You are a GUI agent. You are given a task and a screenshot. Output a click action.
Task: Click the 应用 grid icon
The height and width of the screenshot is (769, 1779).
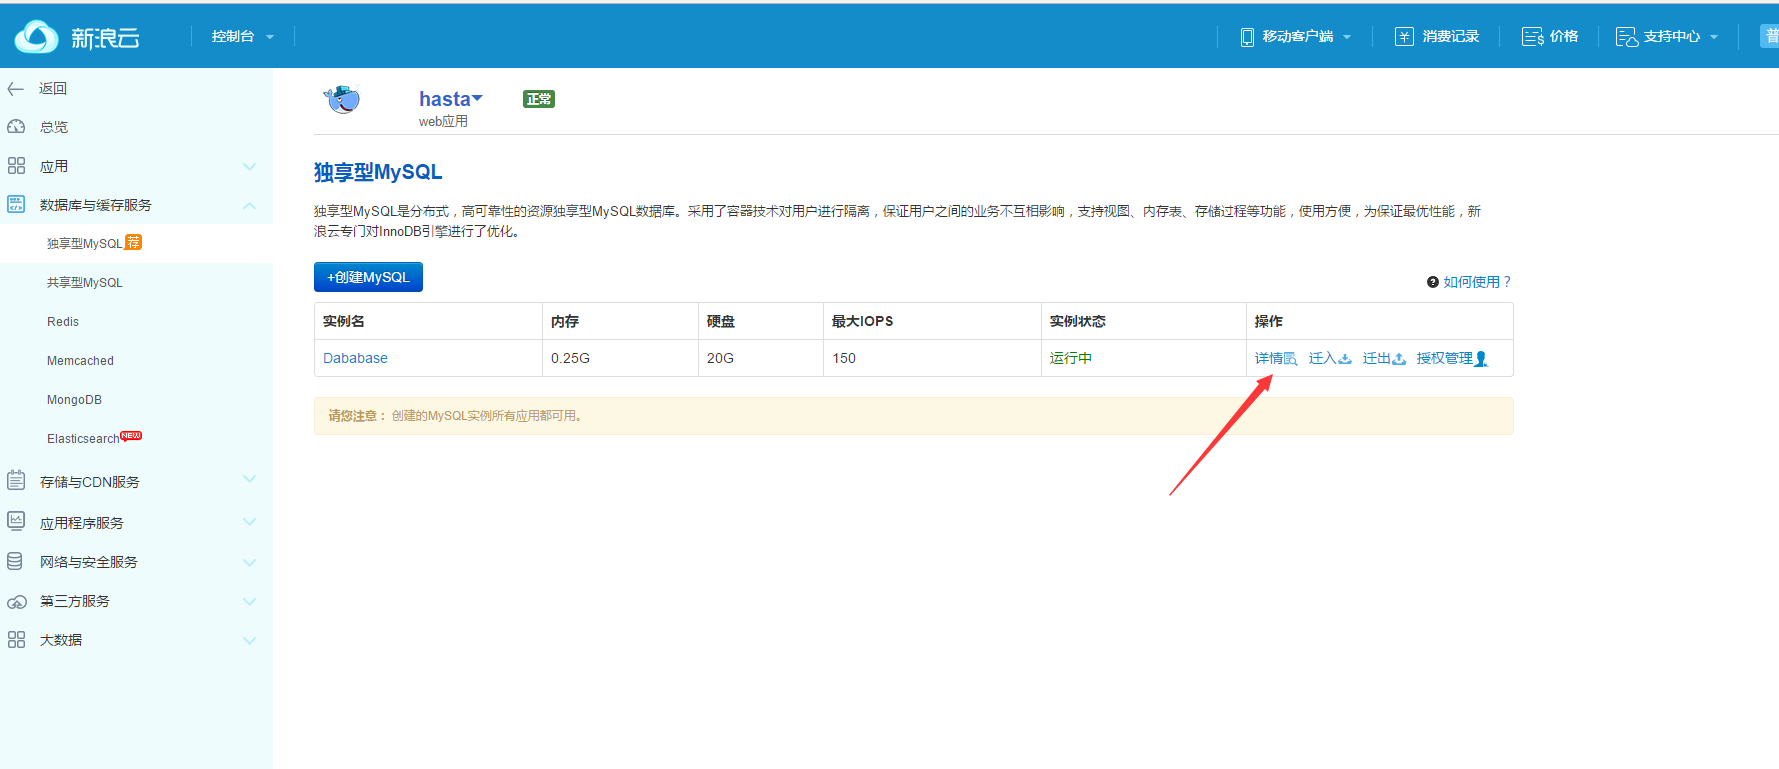(x=16, y=166)
